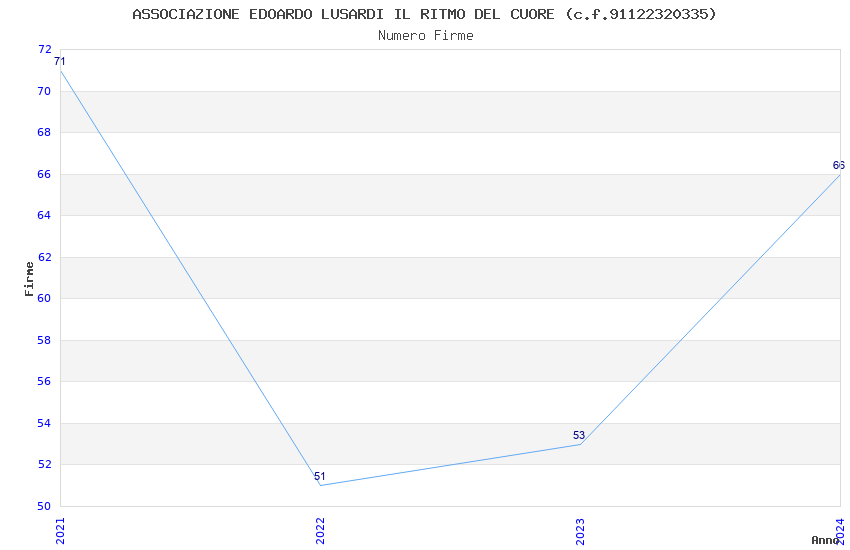The height and width of the screenshot is (550, 850).
Task: Click the 2021 x-axis label
Action: pos(60,531)
